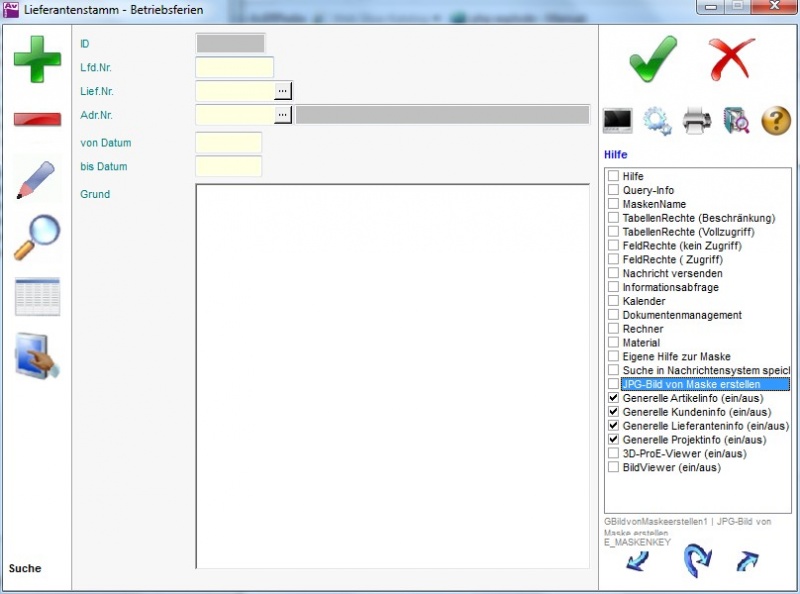Click into the von Datum field

click(x=228, y=143)
